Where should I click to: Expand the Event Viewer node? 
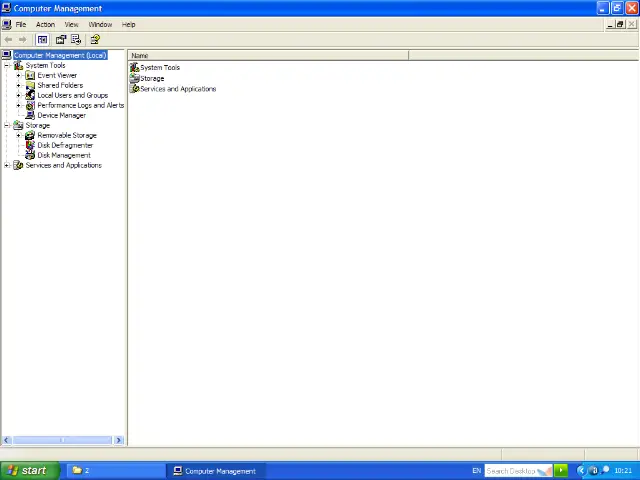point(18,76)
